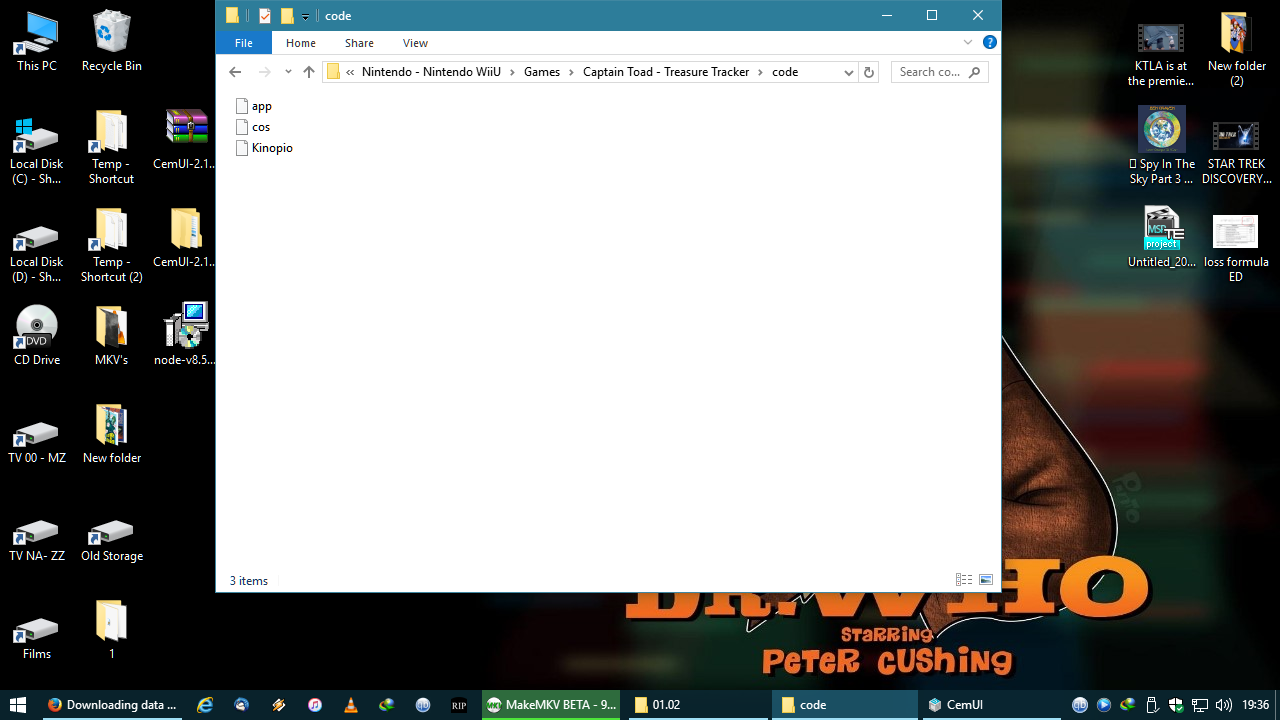The image size is (1280, 720).
Task: Select KTLA is at the premiere video
Action: (1161, 55)
